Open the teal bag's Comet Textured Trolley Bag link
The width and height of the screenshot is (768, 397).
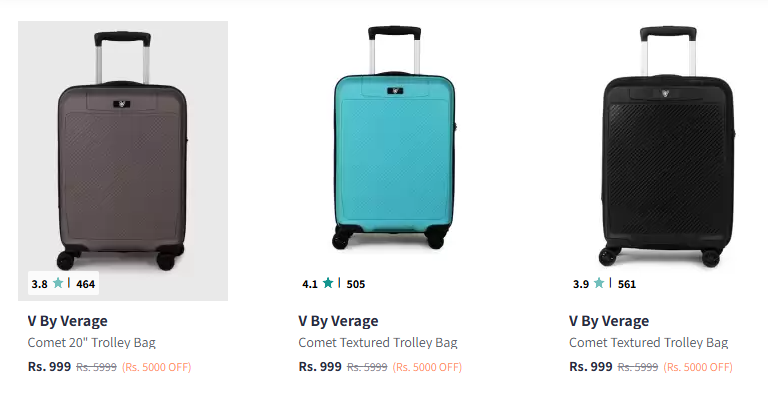[378, 342]
